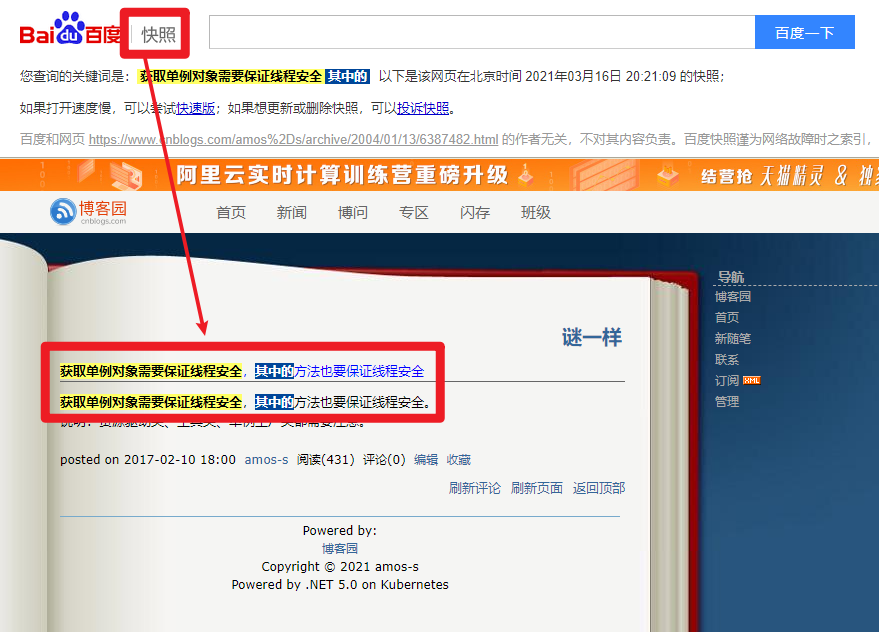Open the post title link 方法也要保证线程安全
879x632 pixels.
[x=359, y=371]
